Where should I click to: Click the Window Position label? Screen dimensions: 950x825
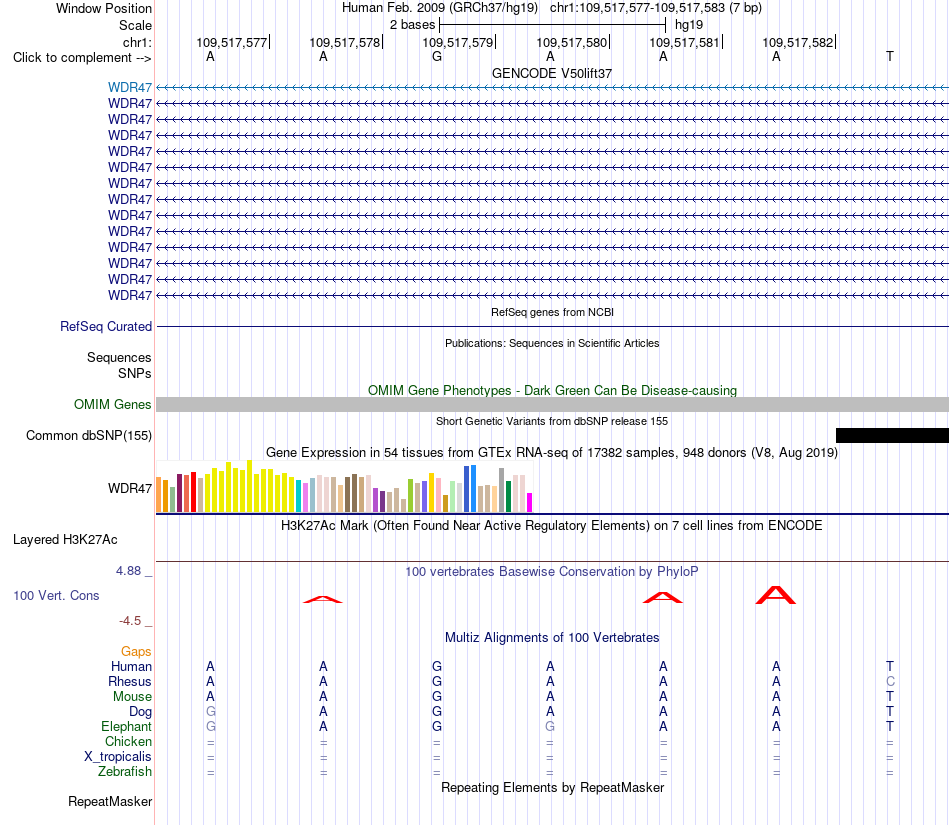104,8
